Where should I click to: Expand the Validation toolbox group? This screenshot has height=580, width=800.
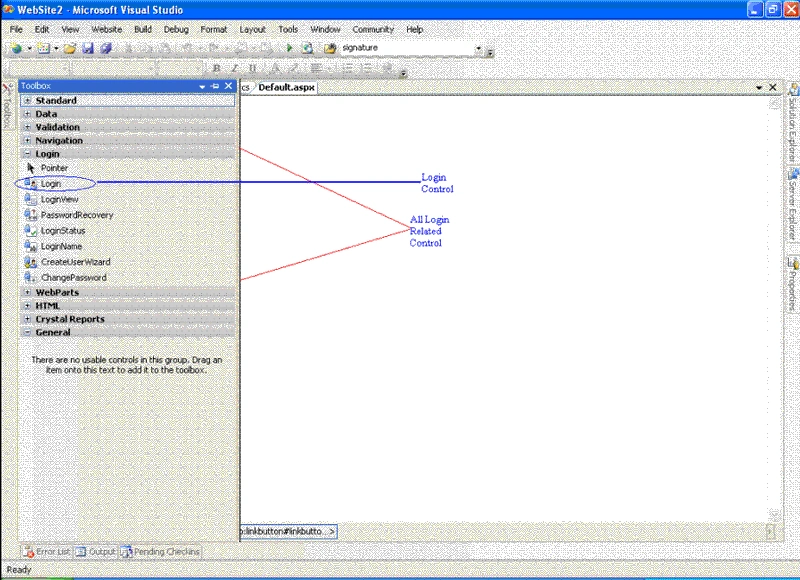28,128
